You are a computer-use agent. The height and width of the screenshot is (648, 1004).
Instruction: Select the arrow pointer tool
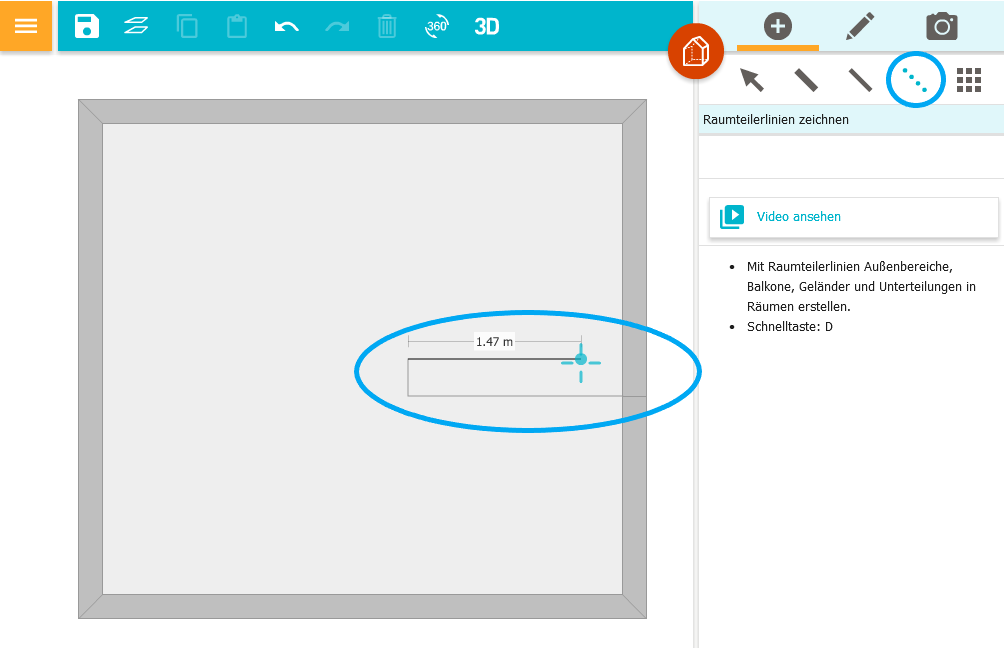pos(752,80)
